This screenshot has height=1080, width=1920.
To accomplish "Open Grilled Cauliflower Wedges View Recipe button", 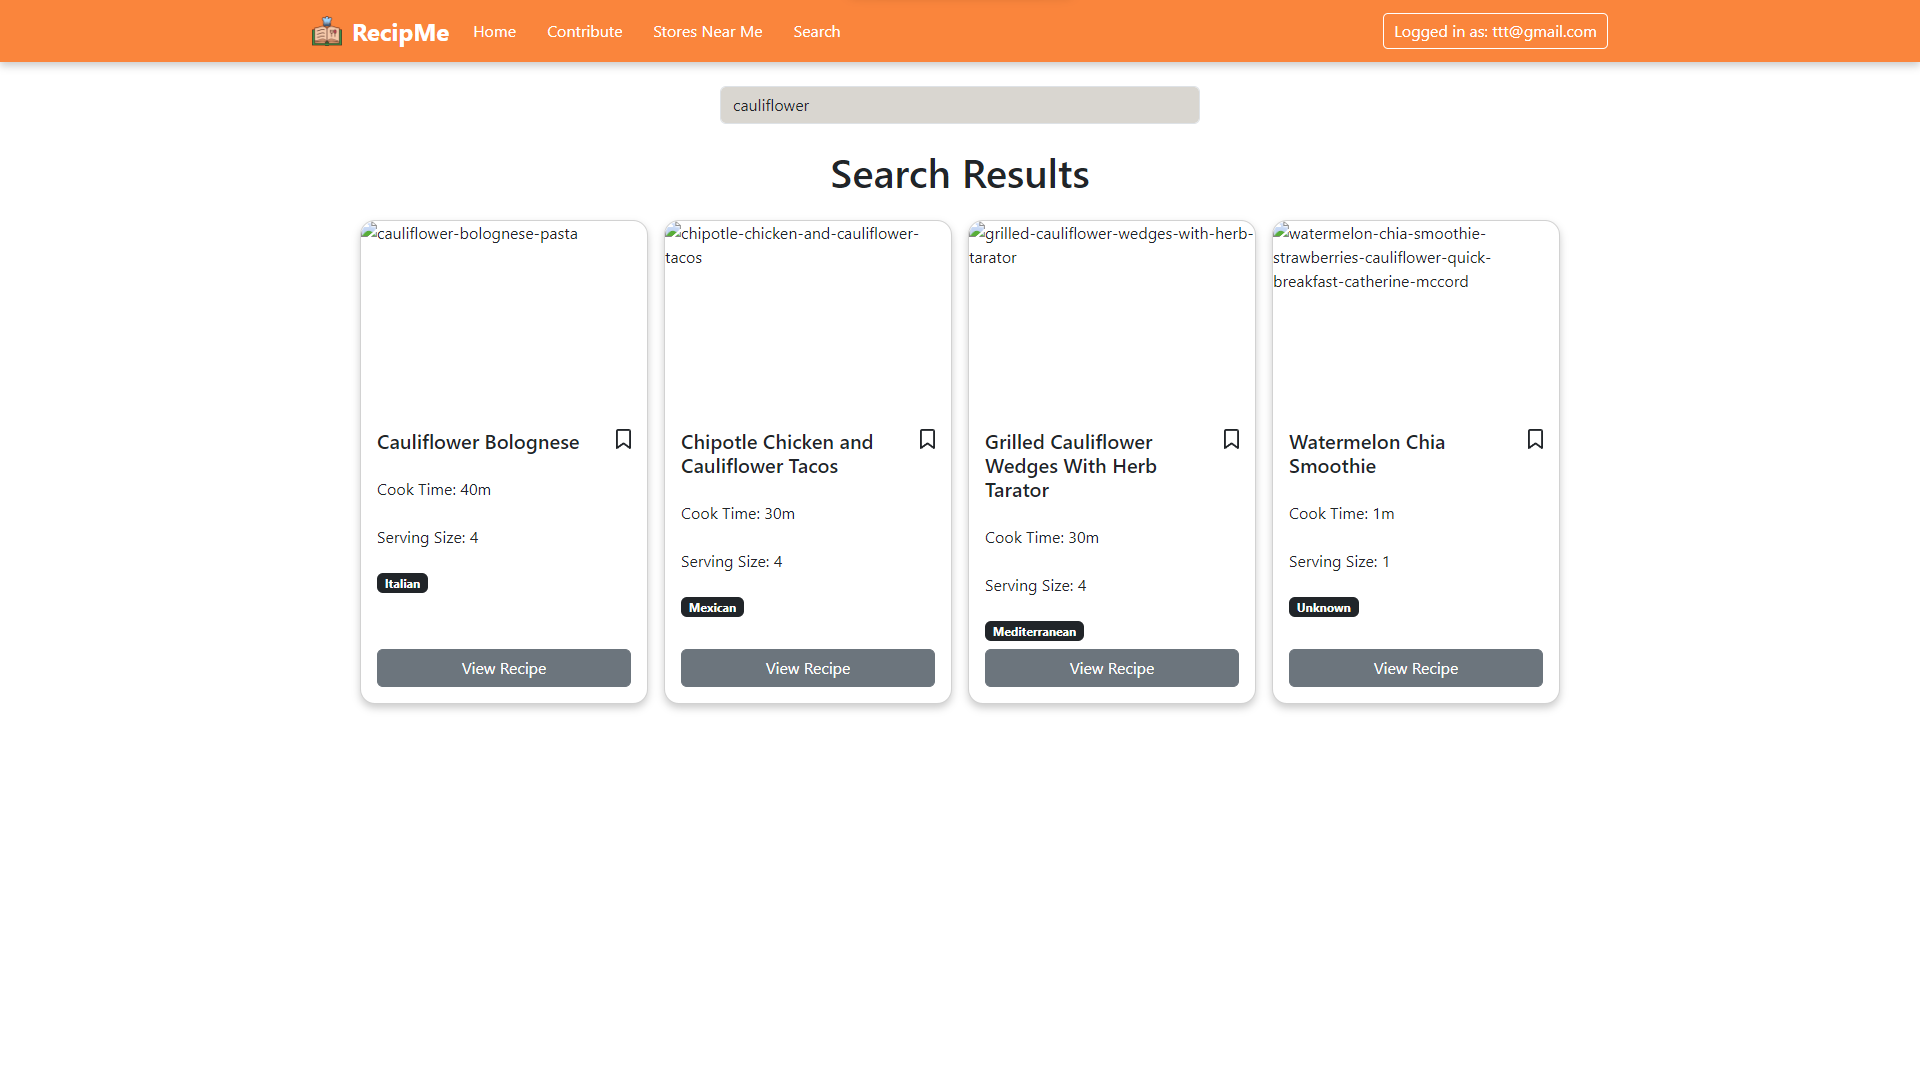I will (1111, 668).
